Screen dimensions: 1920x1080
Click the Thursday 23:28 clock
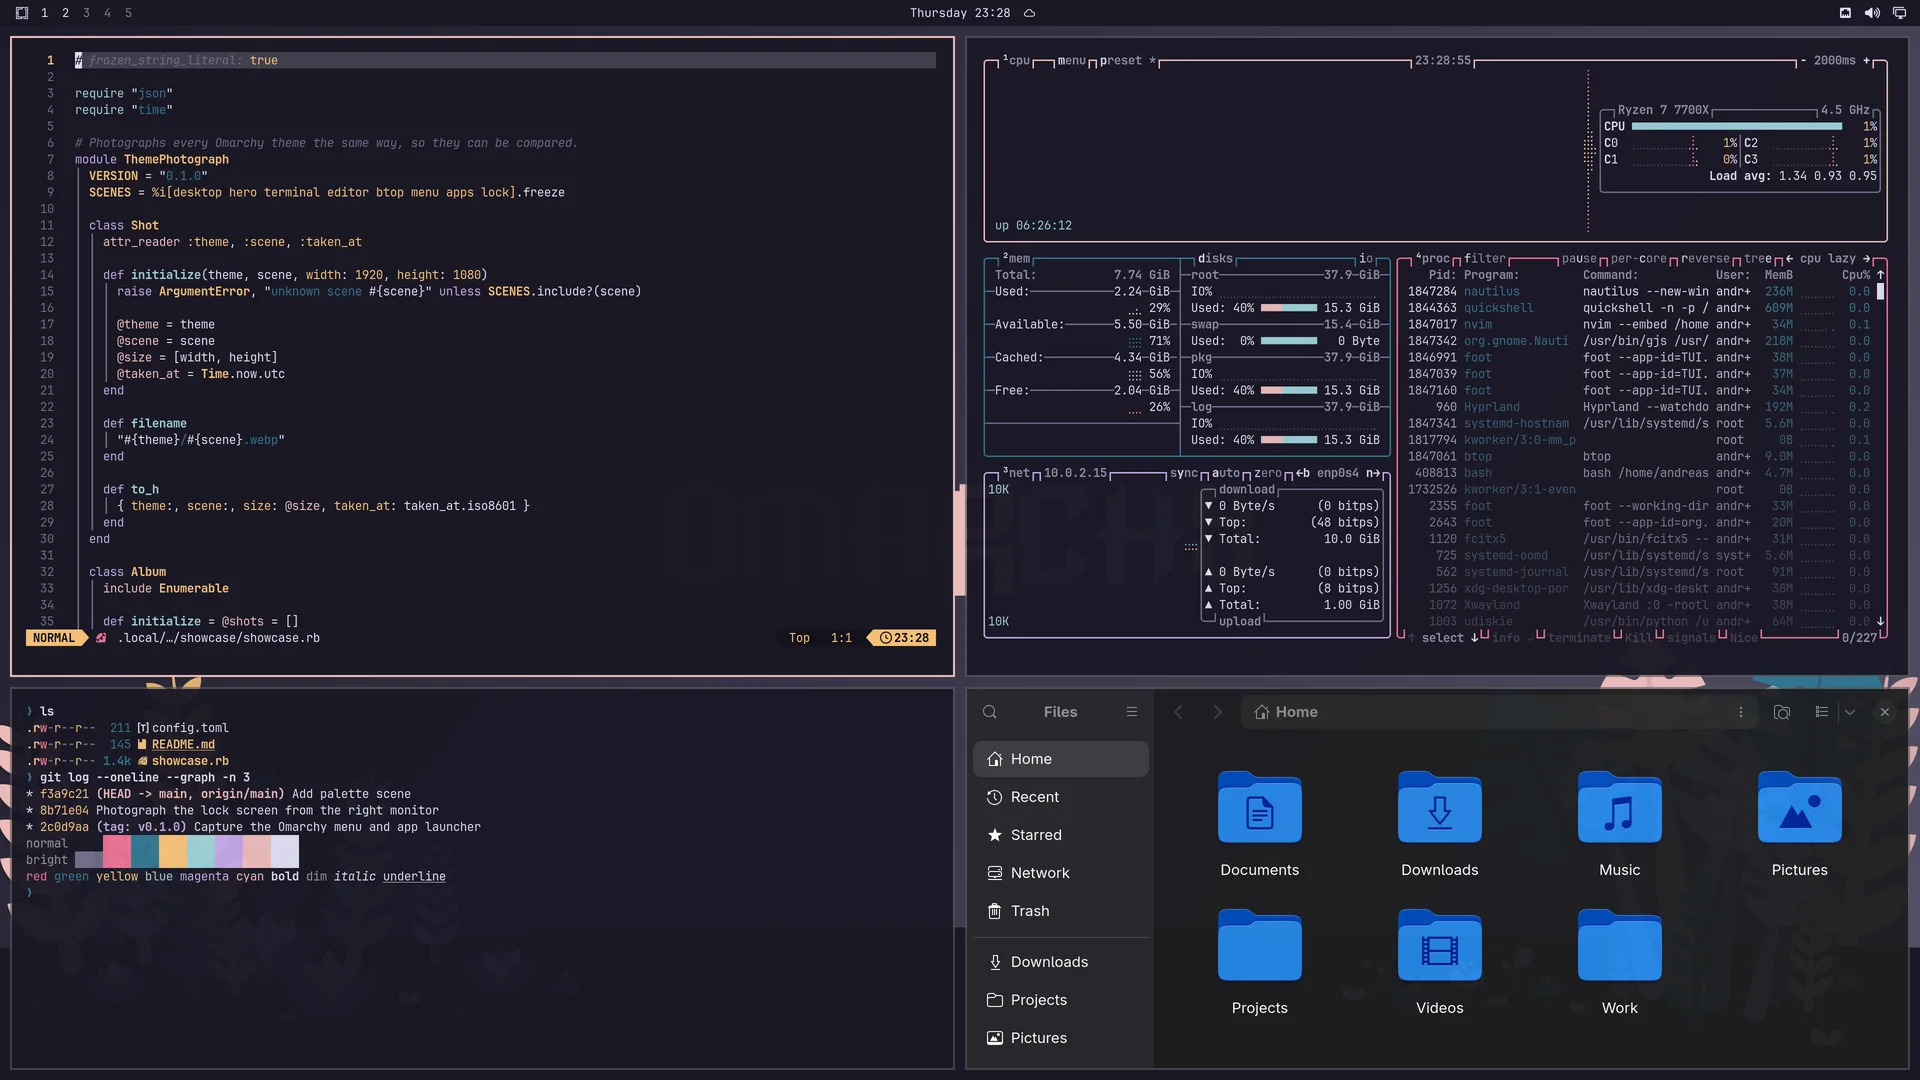click(959, 13)
